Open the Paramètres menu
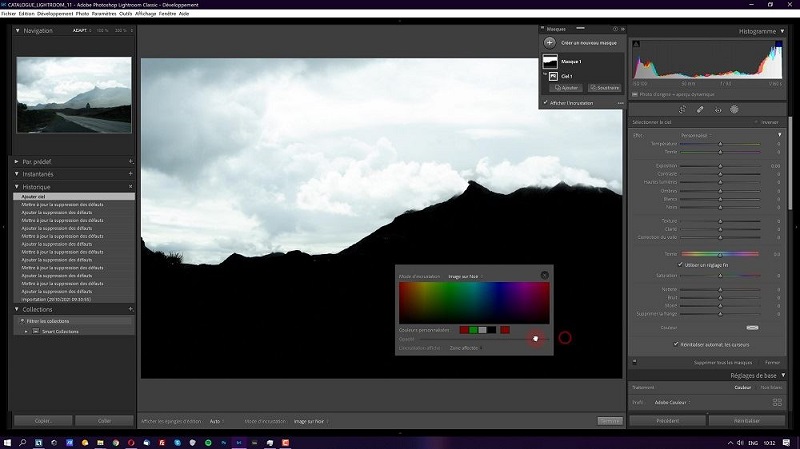800x449 pixels. [104, 14]
